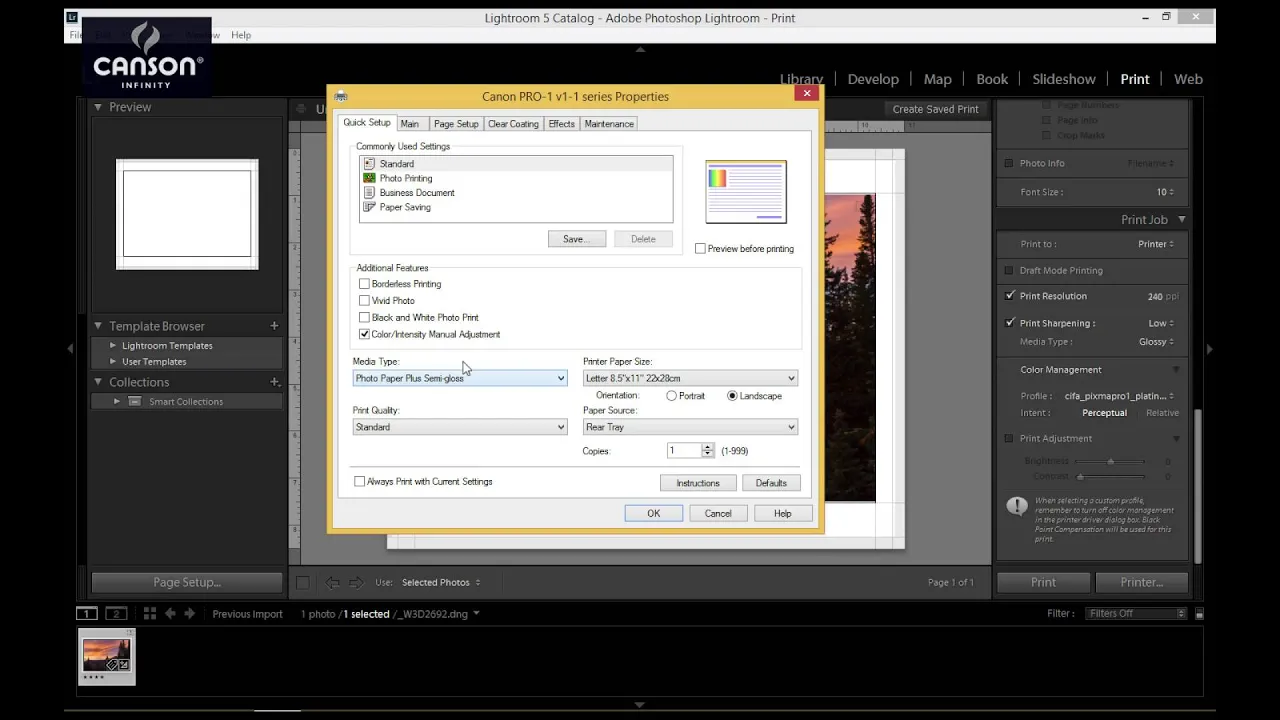Add new collection with Collections plus icon
Image resolution: width=1280 pixels, height=720 pixels.
pos(274,381)
